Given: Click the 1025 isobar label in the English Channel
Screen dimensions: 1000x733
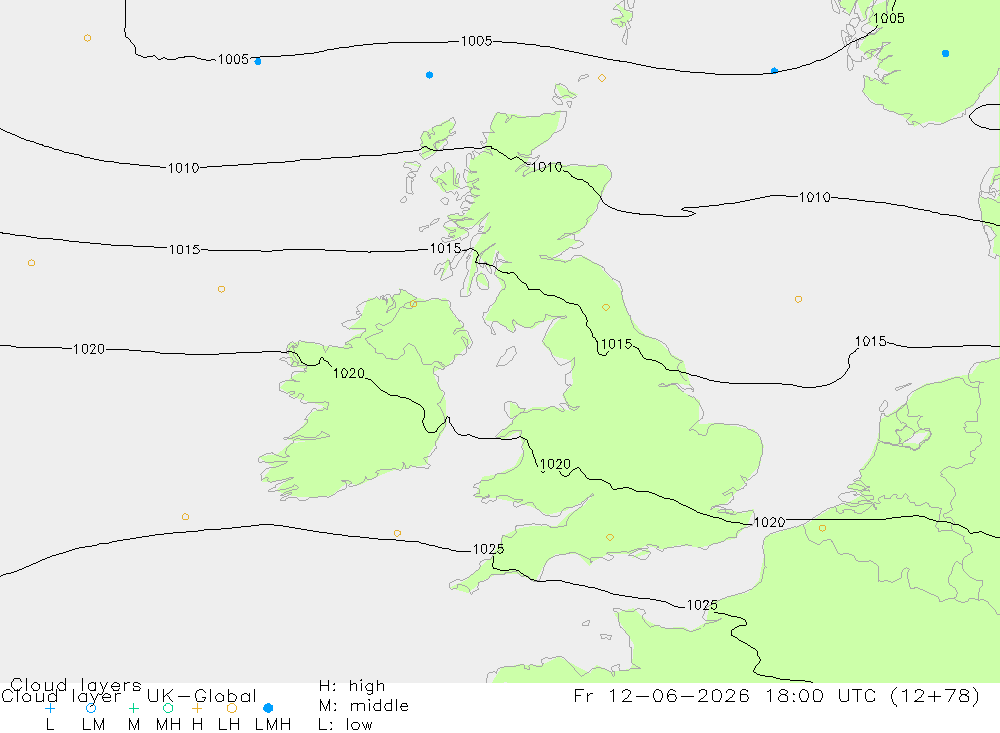Looking at the screenshot, I should 702,605.
